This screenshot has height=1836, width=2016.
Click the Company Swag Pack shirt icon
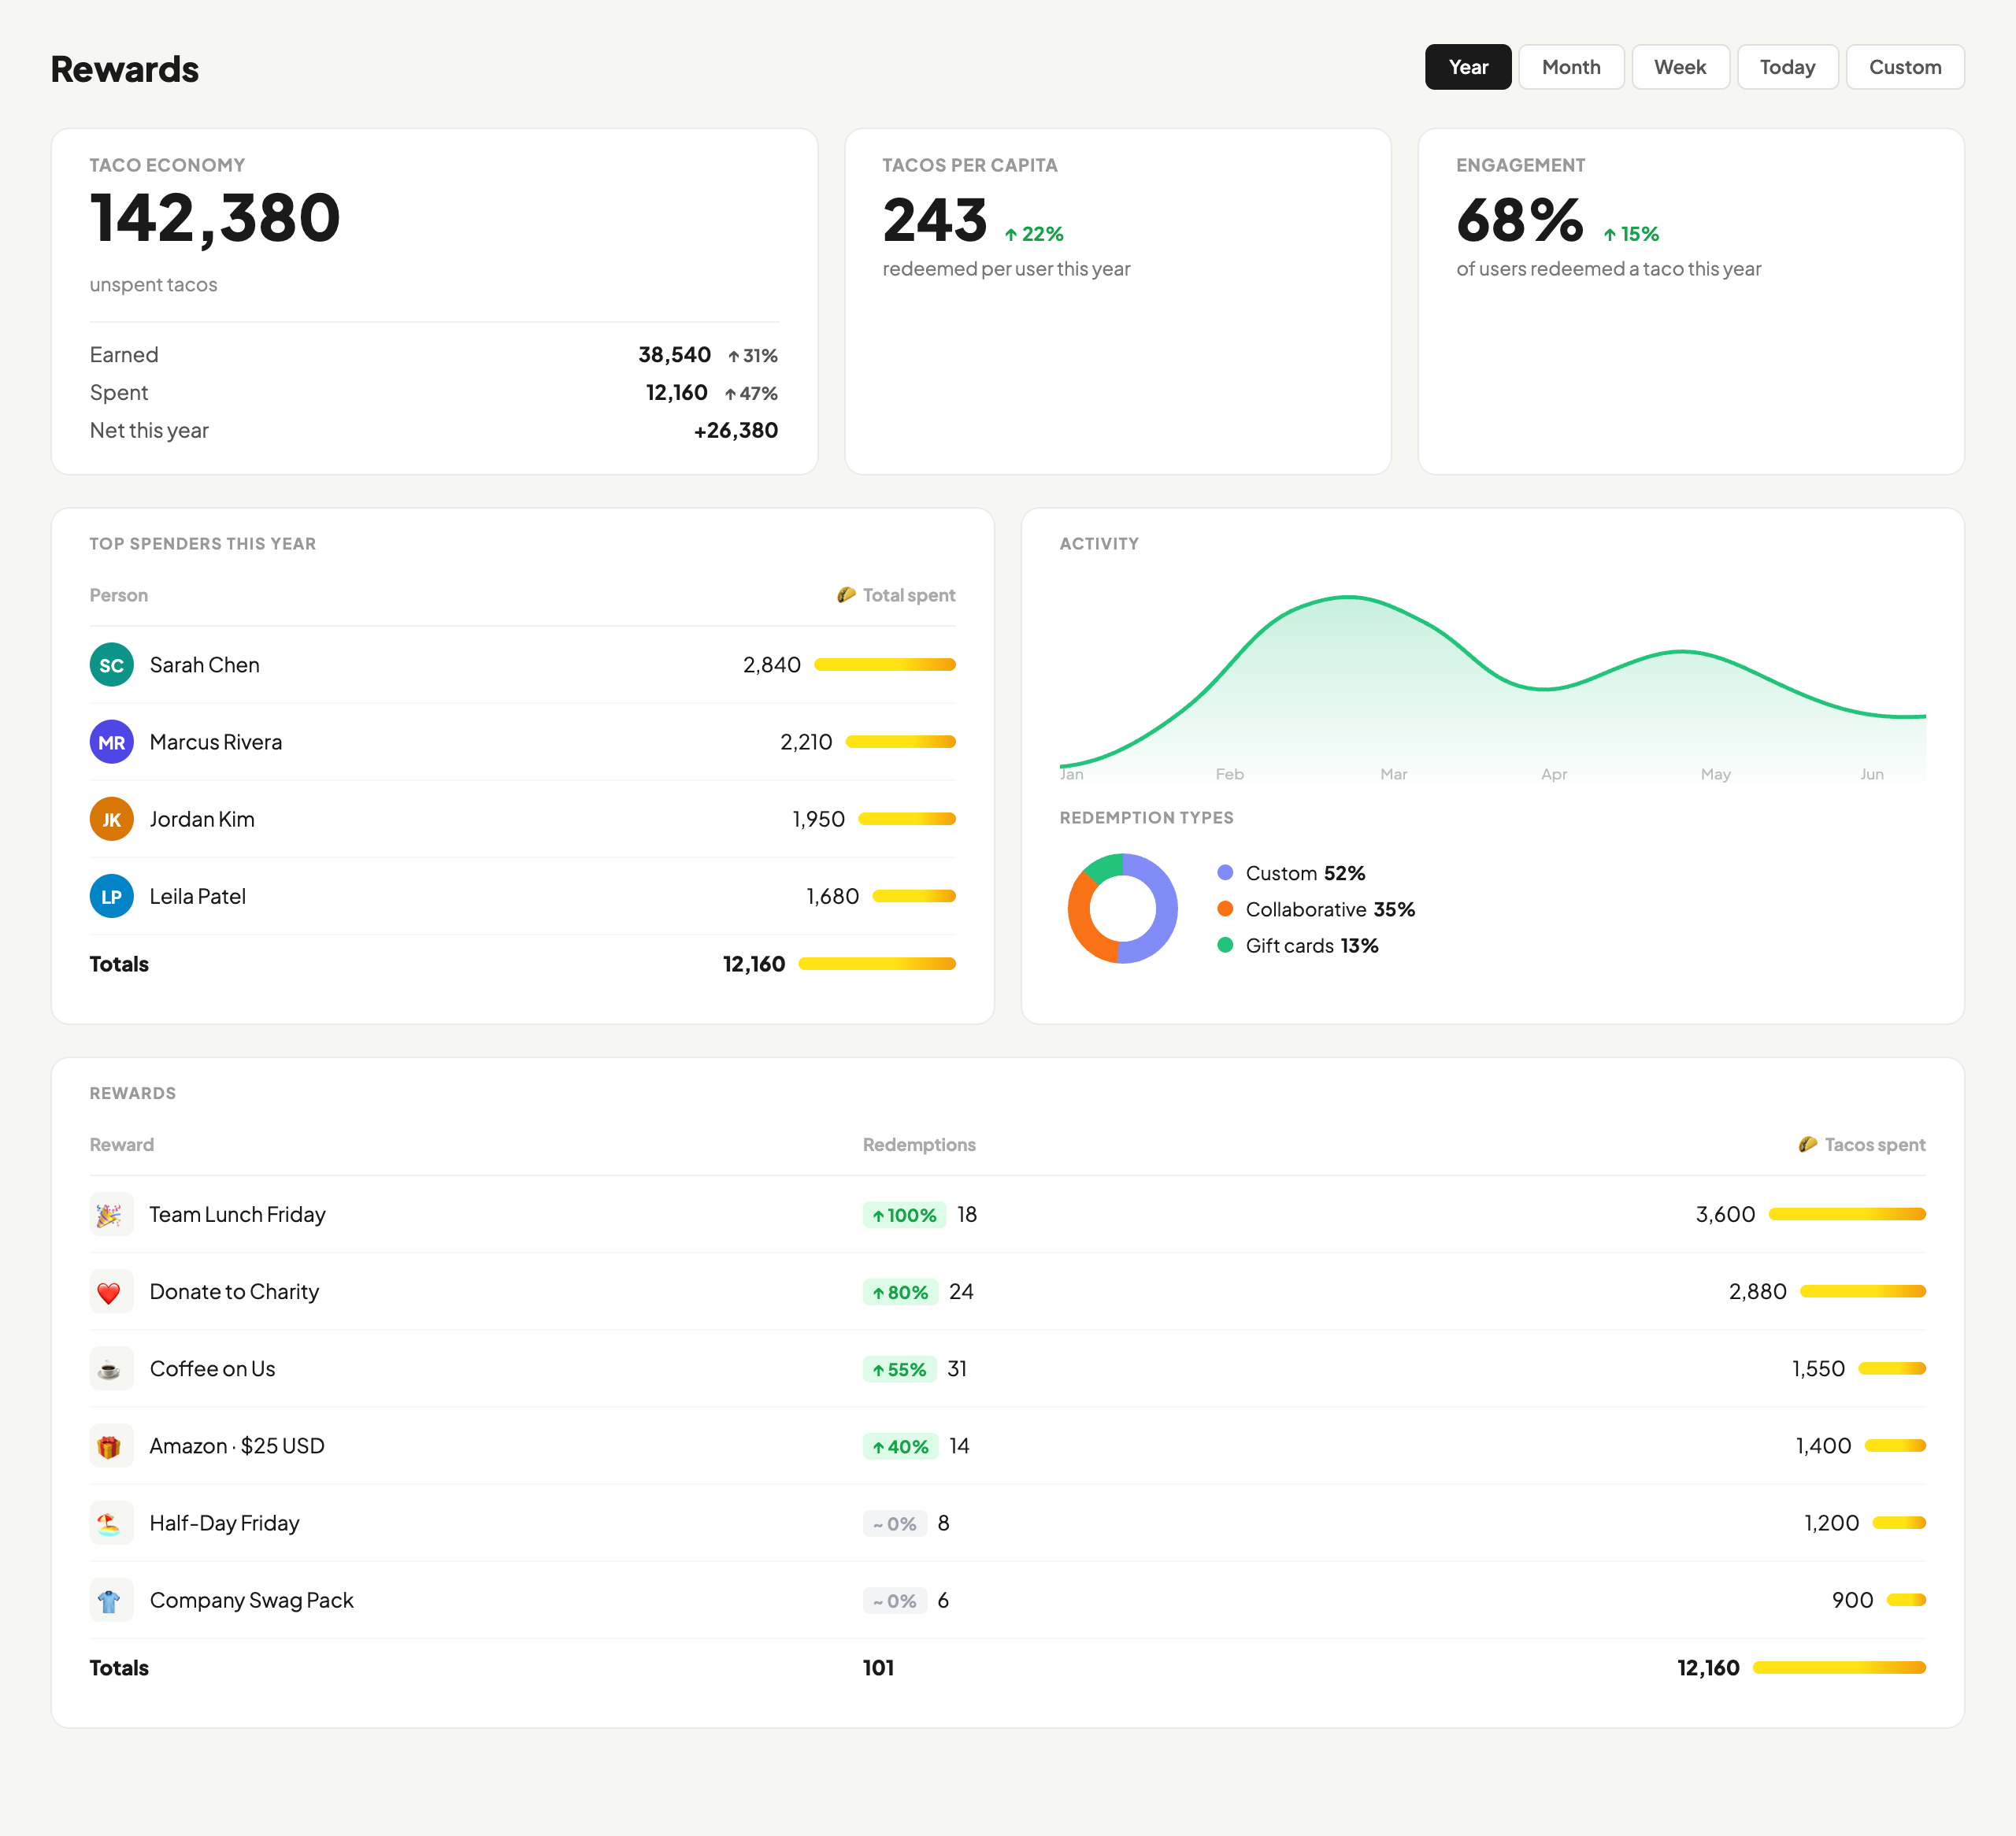point(110,1600)
